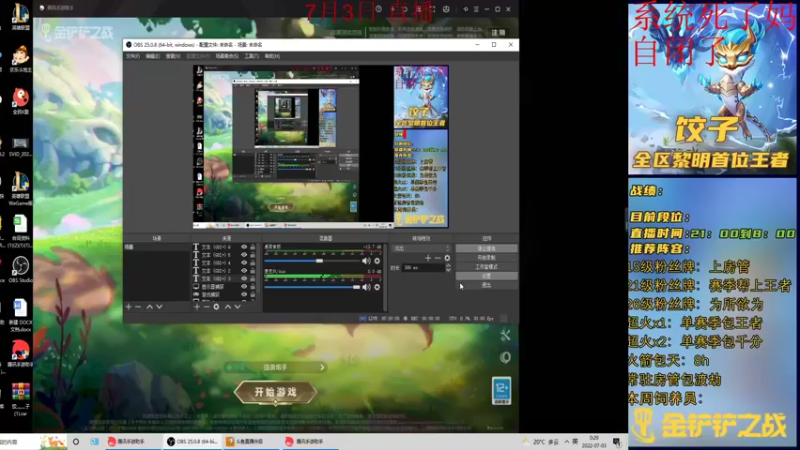Select the scene entry in scenes list
Viewport: 800px width, 450px height.
click(157, 247)
